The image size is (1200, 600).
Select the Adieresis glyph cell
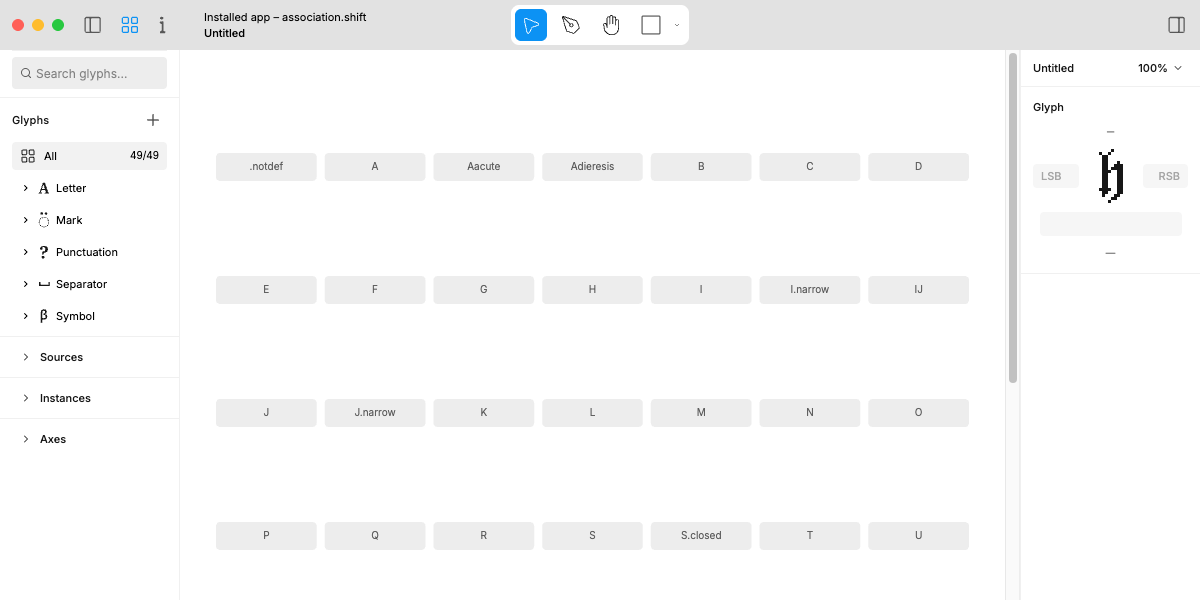[592, 167]
